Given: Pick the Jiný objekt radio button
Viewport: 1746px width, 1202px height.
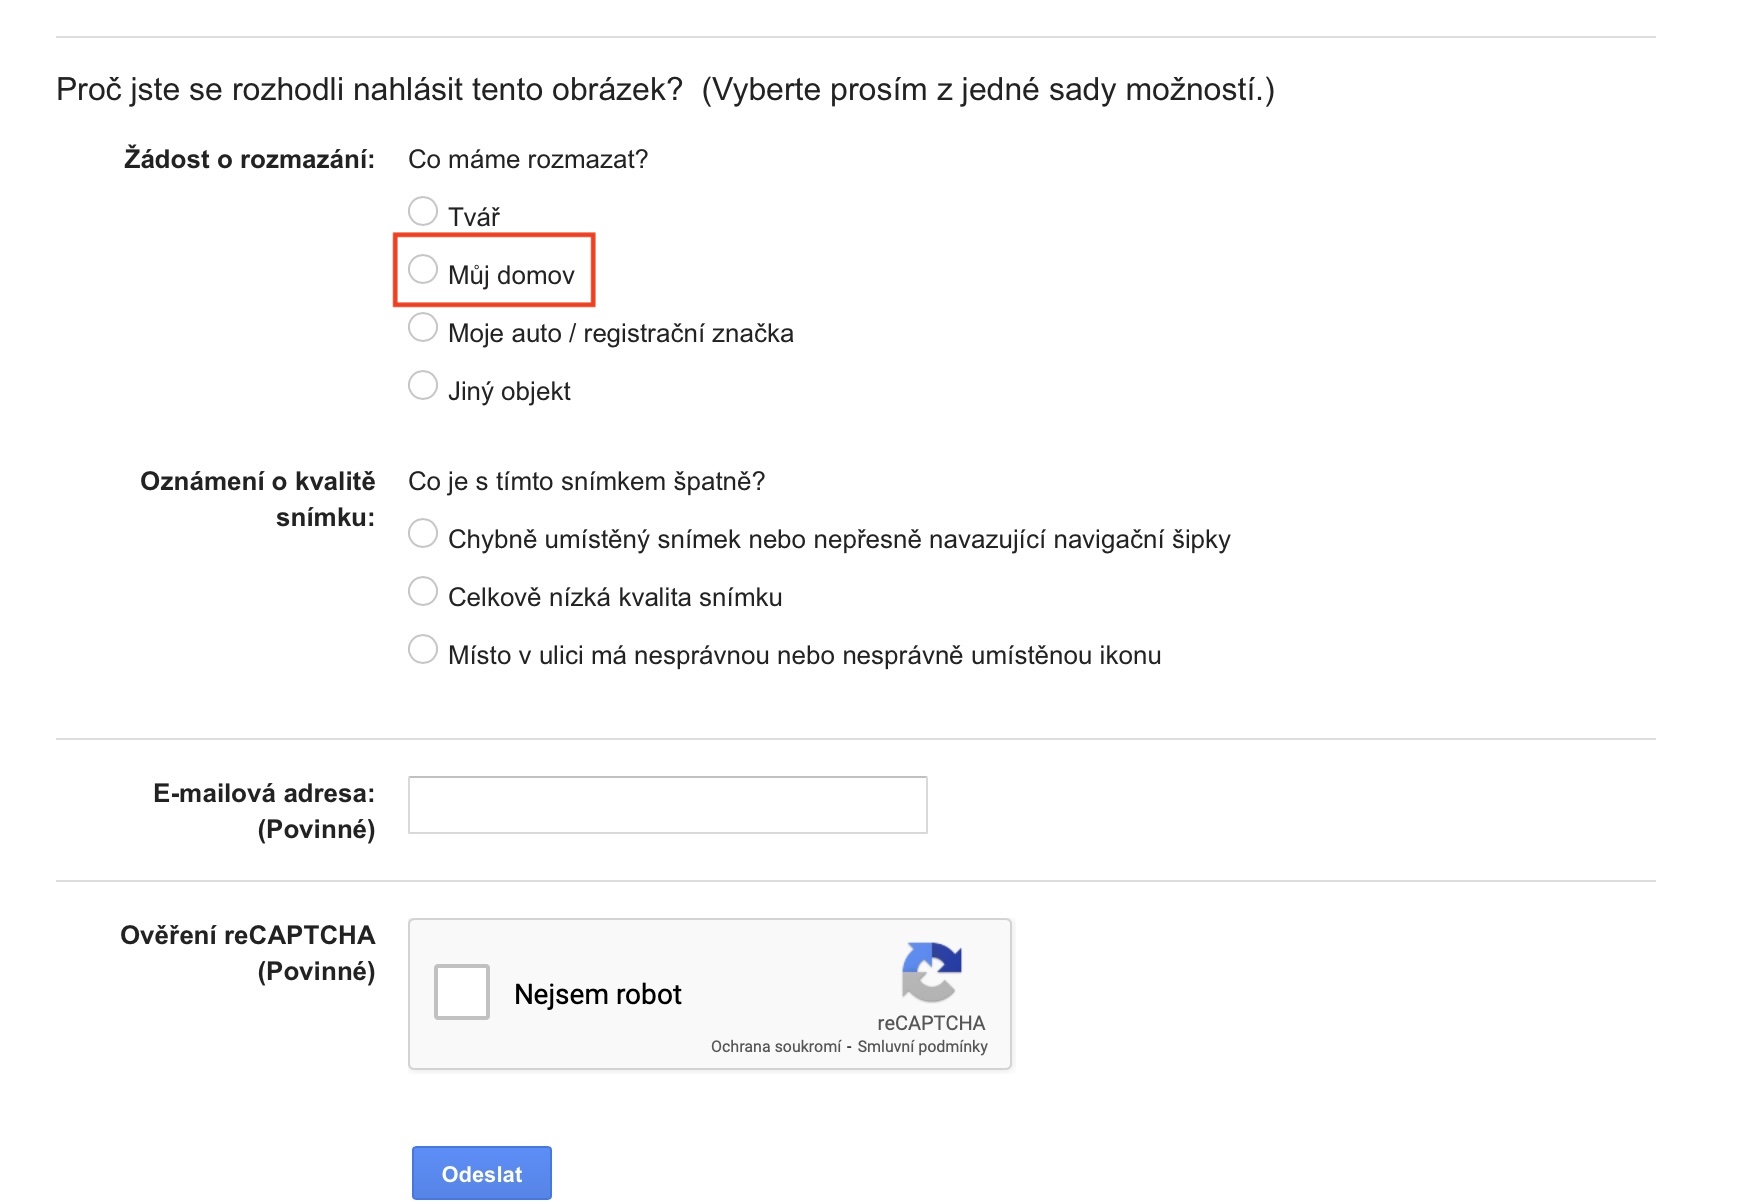Looking at the screenshot, I should [423, 386].
